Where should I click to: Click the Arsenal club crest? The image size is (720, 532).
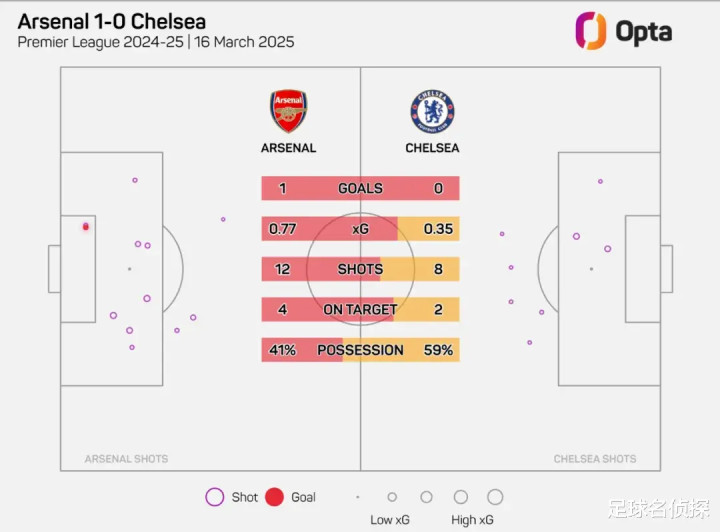pyautogui.click(x=288, y=112)
